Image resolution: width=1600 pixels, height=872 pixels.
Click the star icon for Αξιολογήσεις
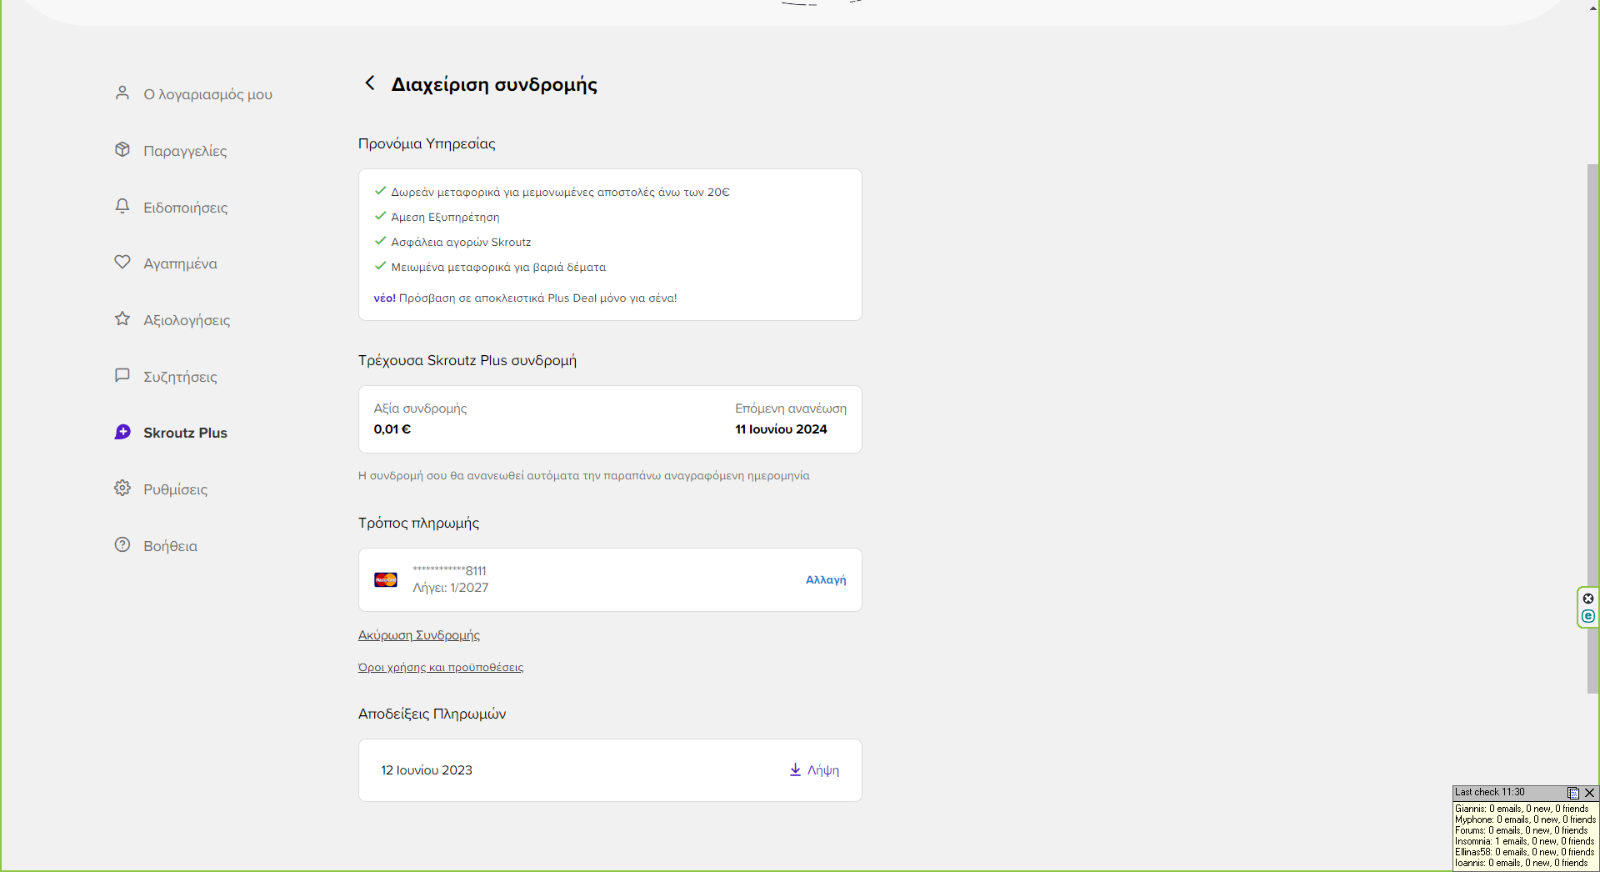click(122, 319)
